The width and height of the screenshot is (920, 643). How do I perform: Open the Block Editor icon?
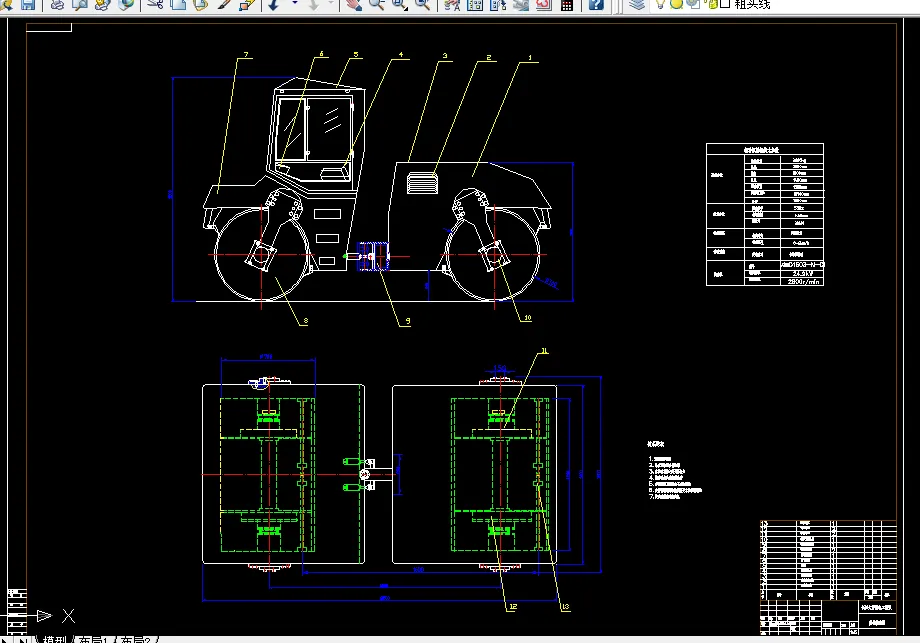click(x=246, y=5)
